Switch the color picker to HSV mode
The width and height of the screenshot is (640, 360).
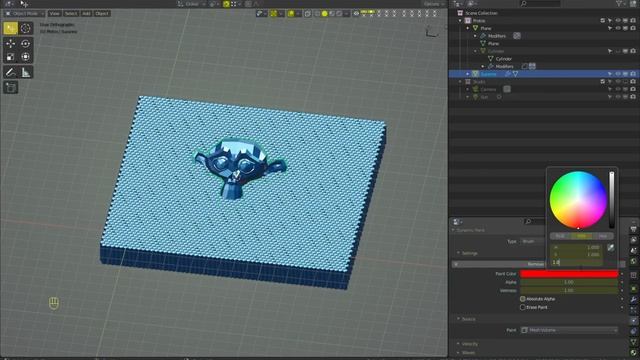coord(581,236)
